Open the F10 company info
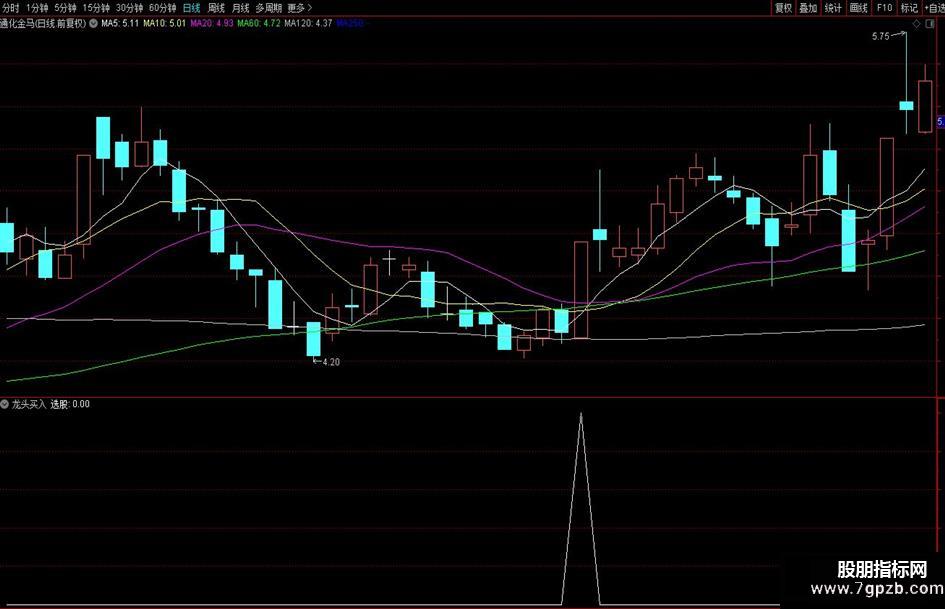The image size is (945, 609). click(x=884, y=8)
